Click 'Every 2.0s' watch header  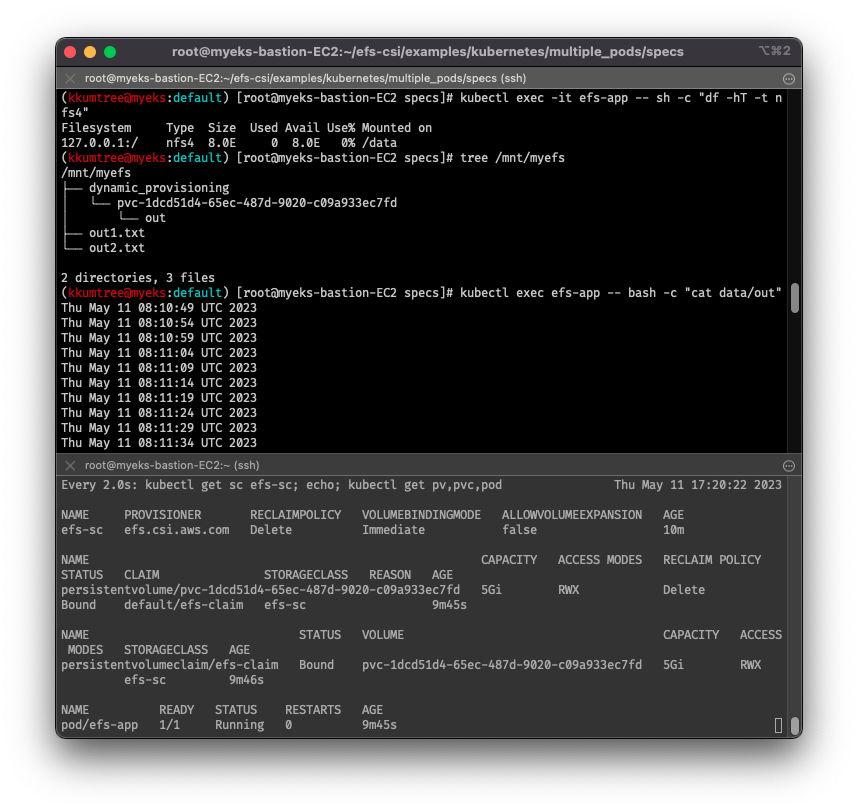pyautogui.click(x=100, y=485)
